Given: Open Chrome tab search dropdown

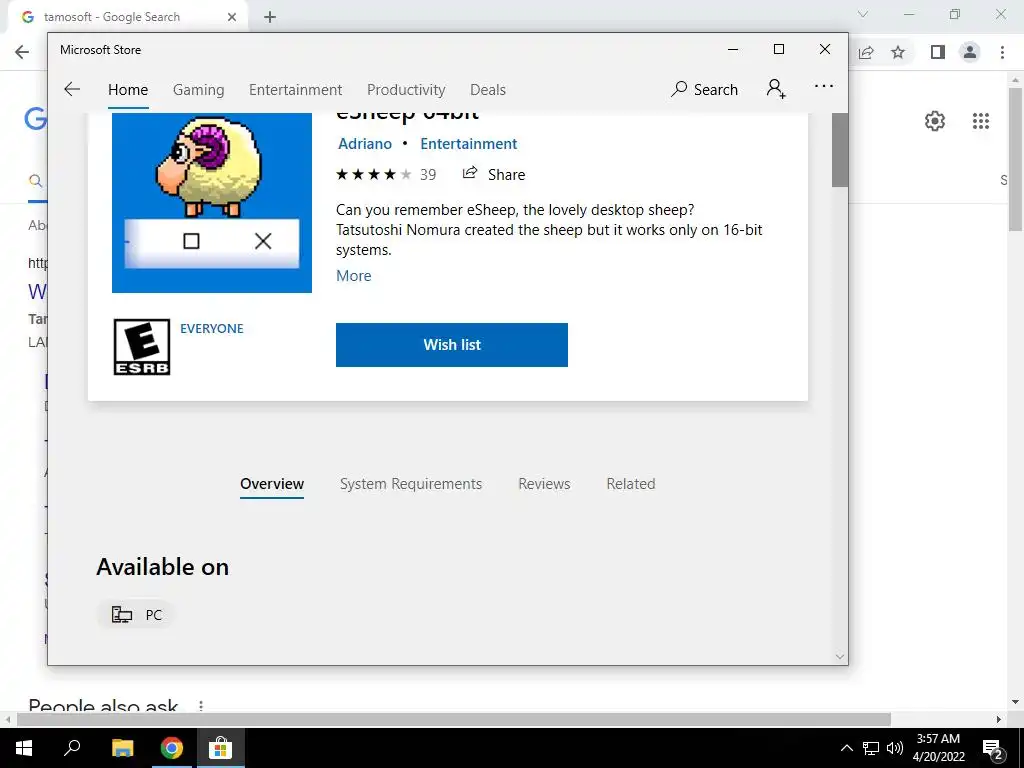Looking at the screenshot, I should pyautogui.click(x=863, y=14).
